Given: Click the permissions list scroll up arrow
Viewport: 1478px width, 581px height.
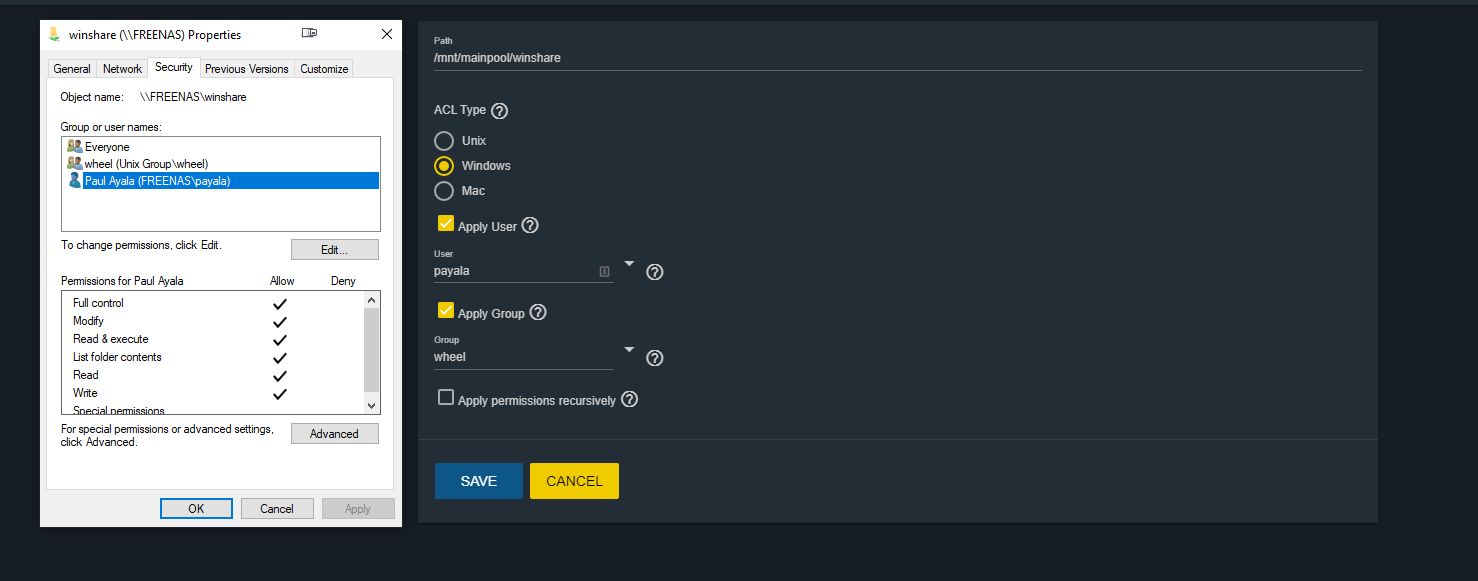Looking at the screenshot, I should pos(372,299).
